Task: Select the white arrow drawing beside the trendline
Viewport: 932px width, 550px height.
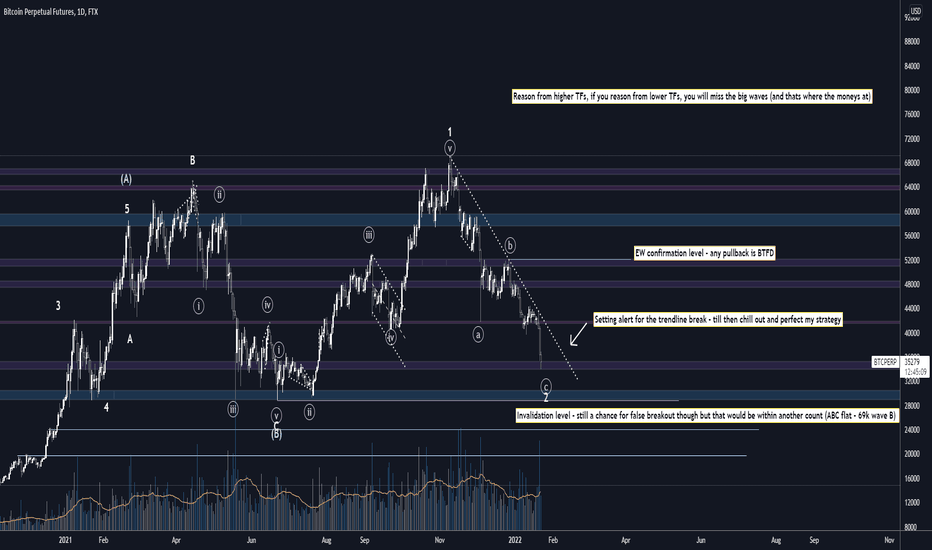Action: [578, 334]
